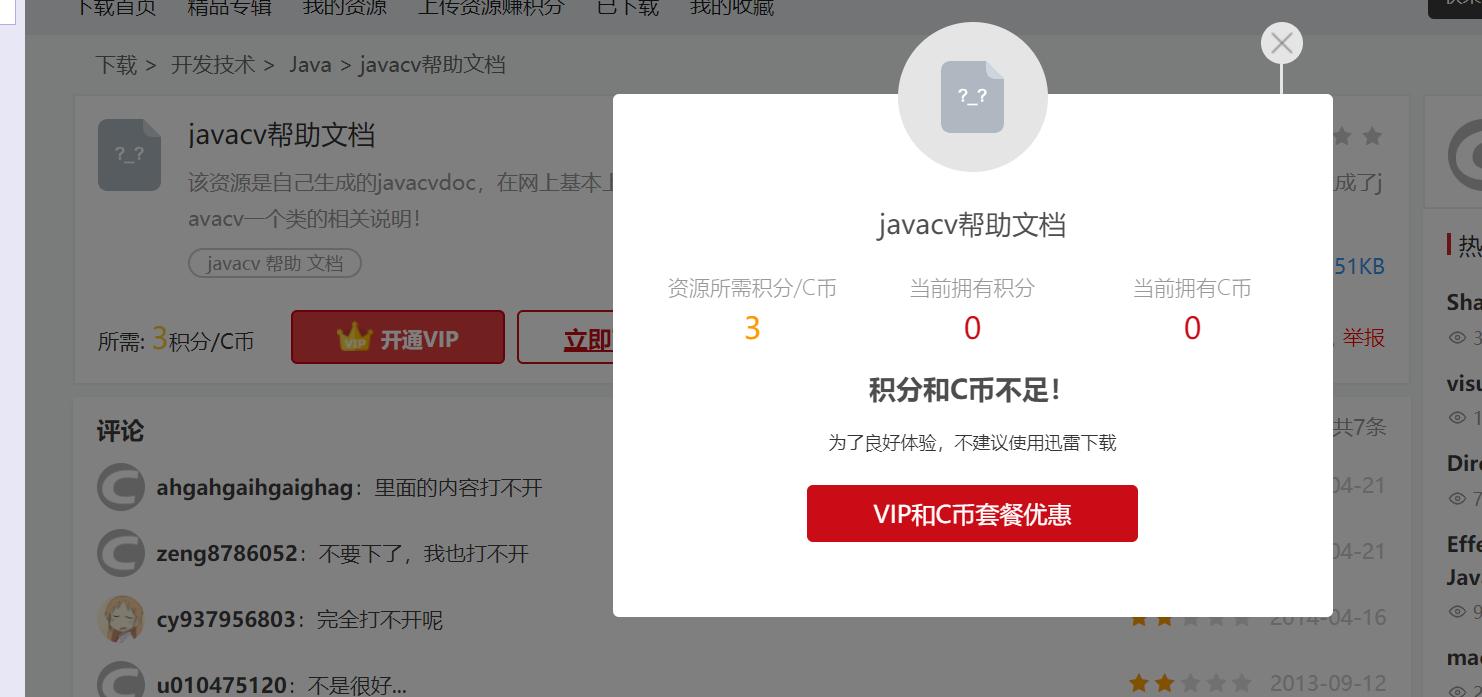Open zeng8786052's avatar icon
The height and width of the screenshot is (697, 1482).
pos(121,553)
